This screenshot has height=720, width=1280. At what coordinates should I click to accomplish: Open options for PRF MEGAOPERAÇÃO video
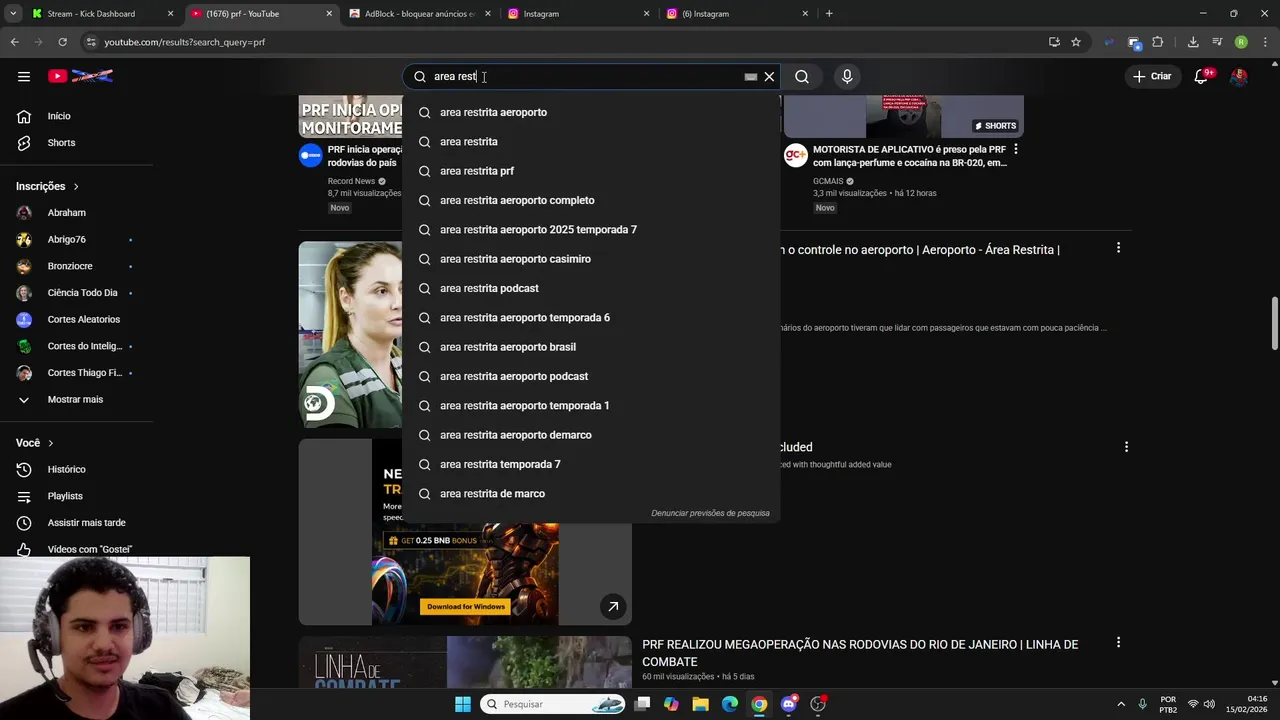[x=1118, y=643]
